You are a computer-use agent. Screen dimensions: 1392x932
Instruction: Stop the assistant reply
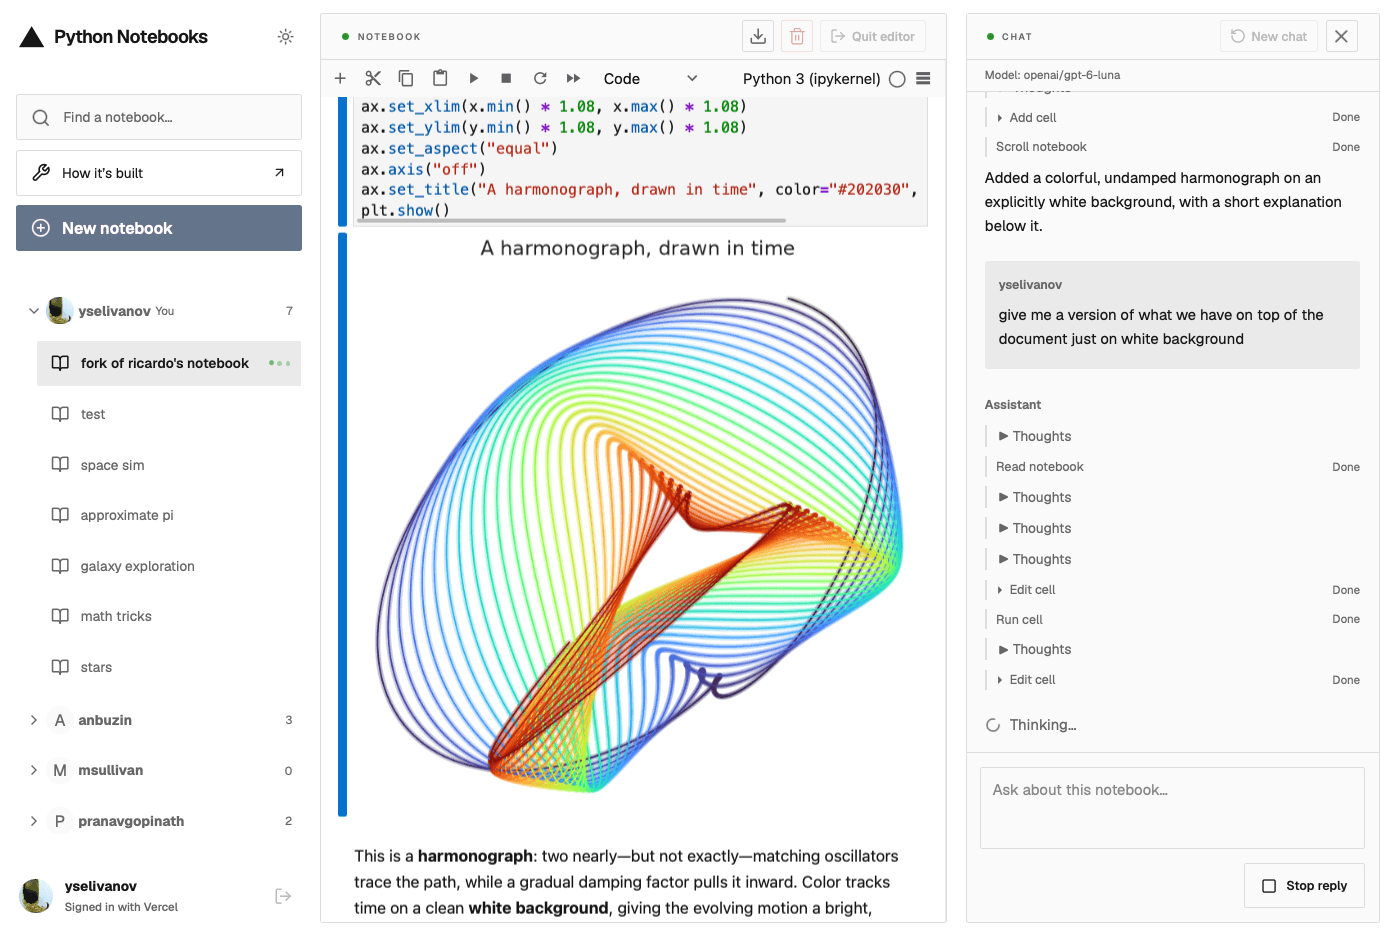pyautogui.click(x=1304, y=886)
